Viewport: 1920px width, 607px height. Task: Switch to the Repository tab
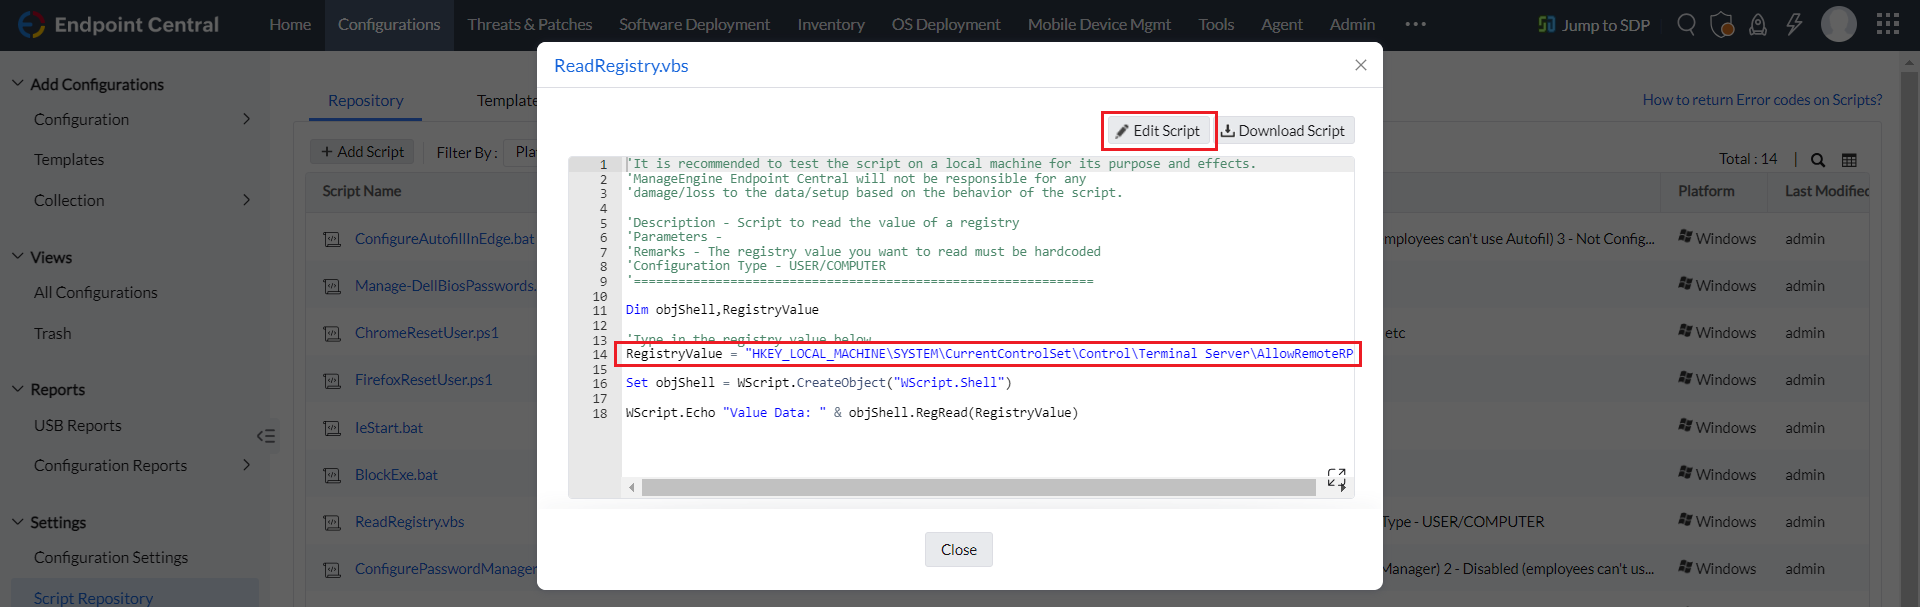coord(366,101)
